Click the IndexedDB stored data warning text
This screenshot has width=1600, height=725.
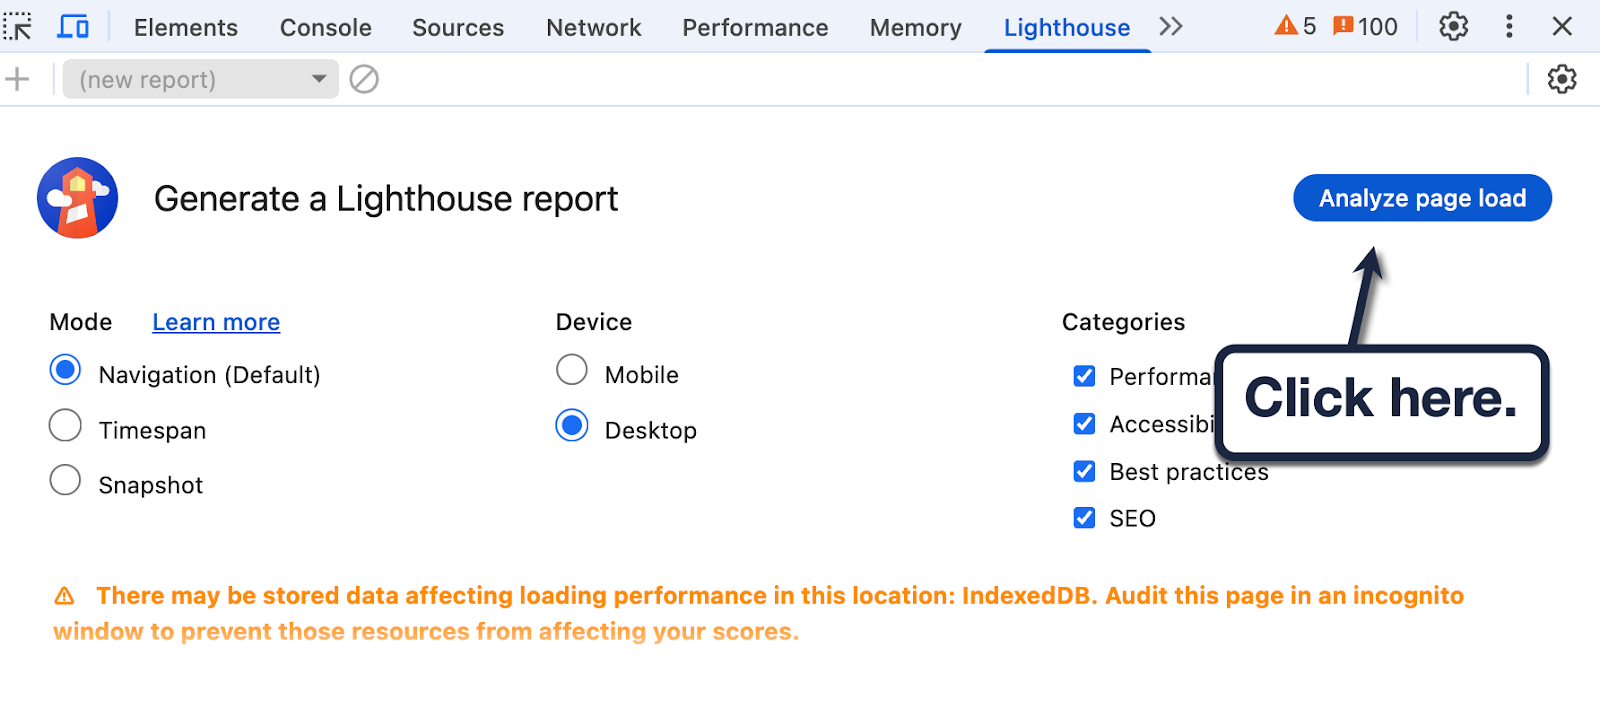pos(759,613)
